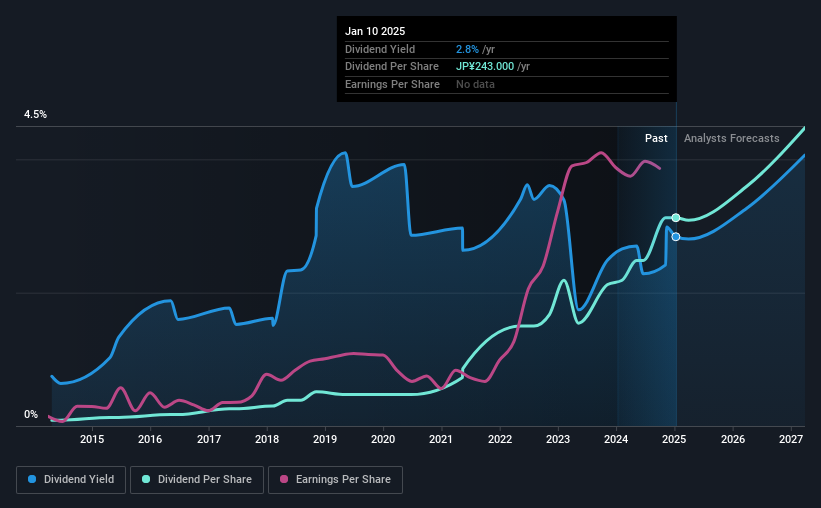Image resolution: width=821 pixels, height=508 pixels.
Task: Click the 2017 x-axis label
Action: point(208,439)
